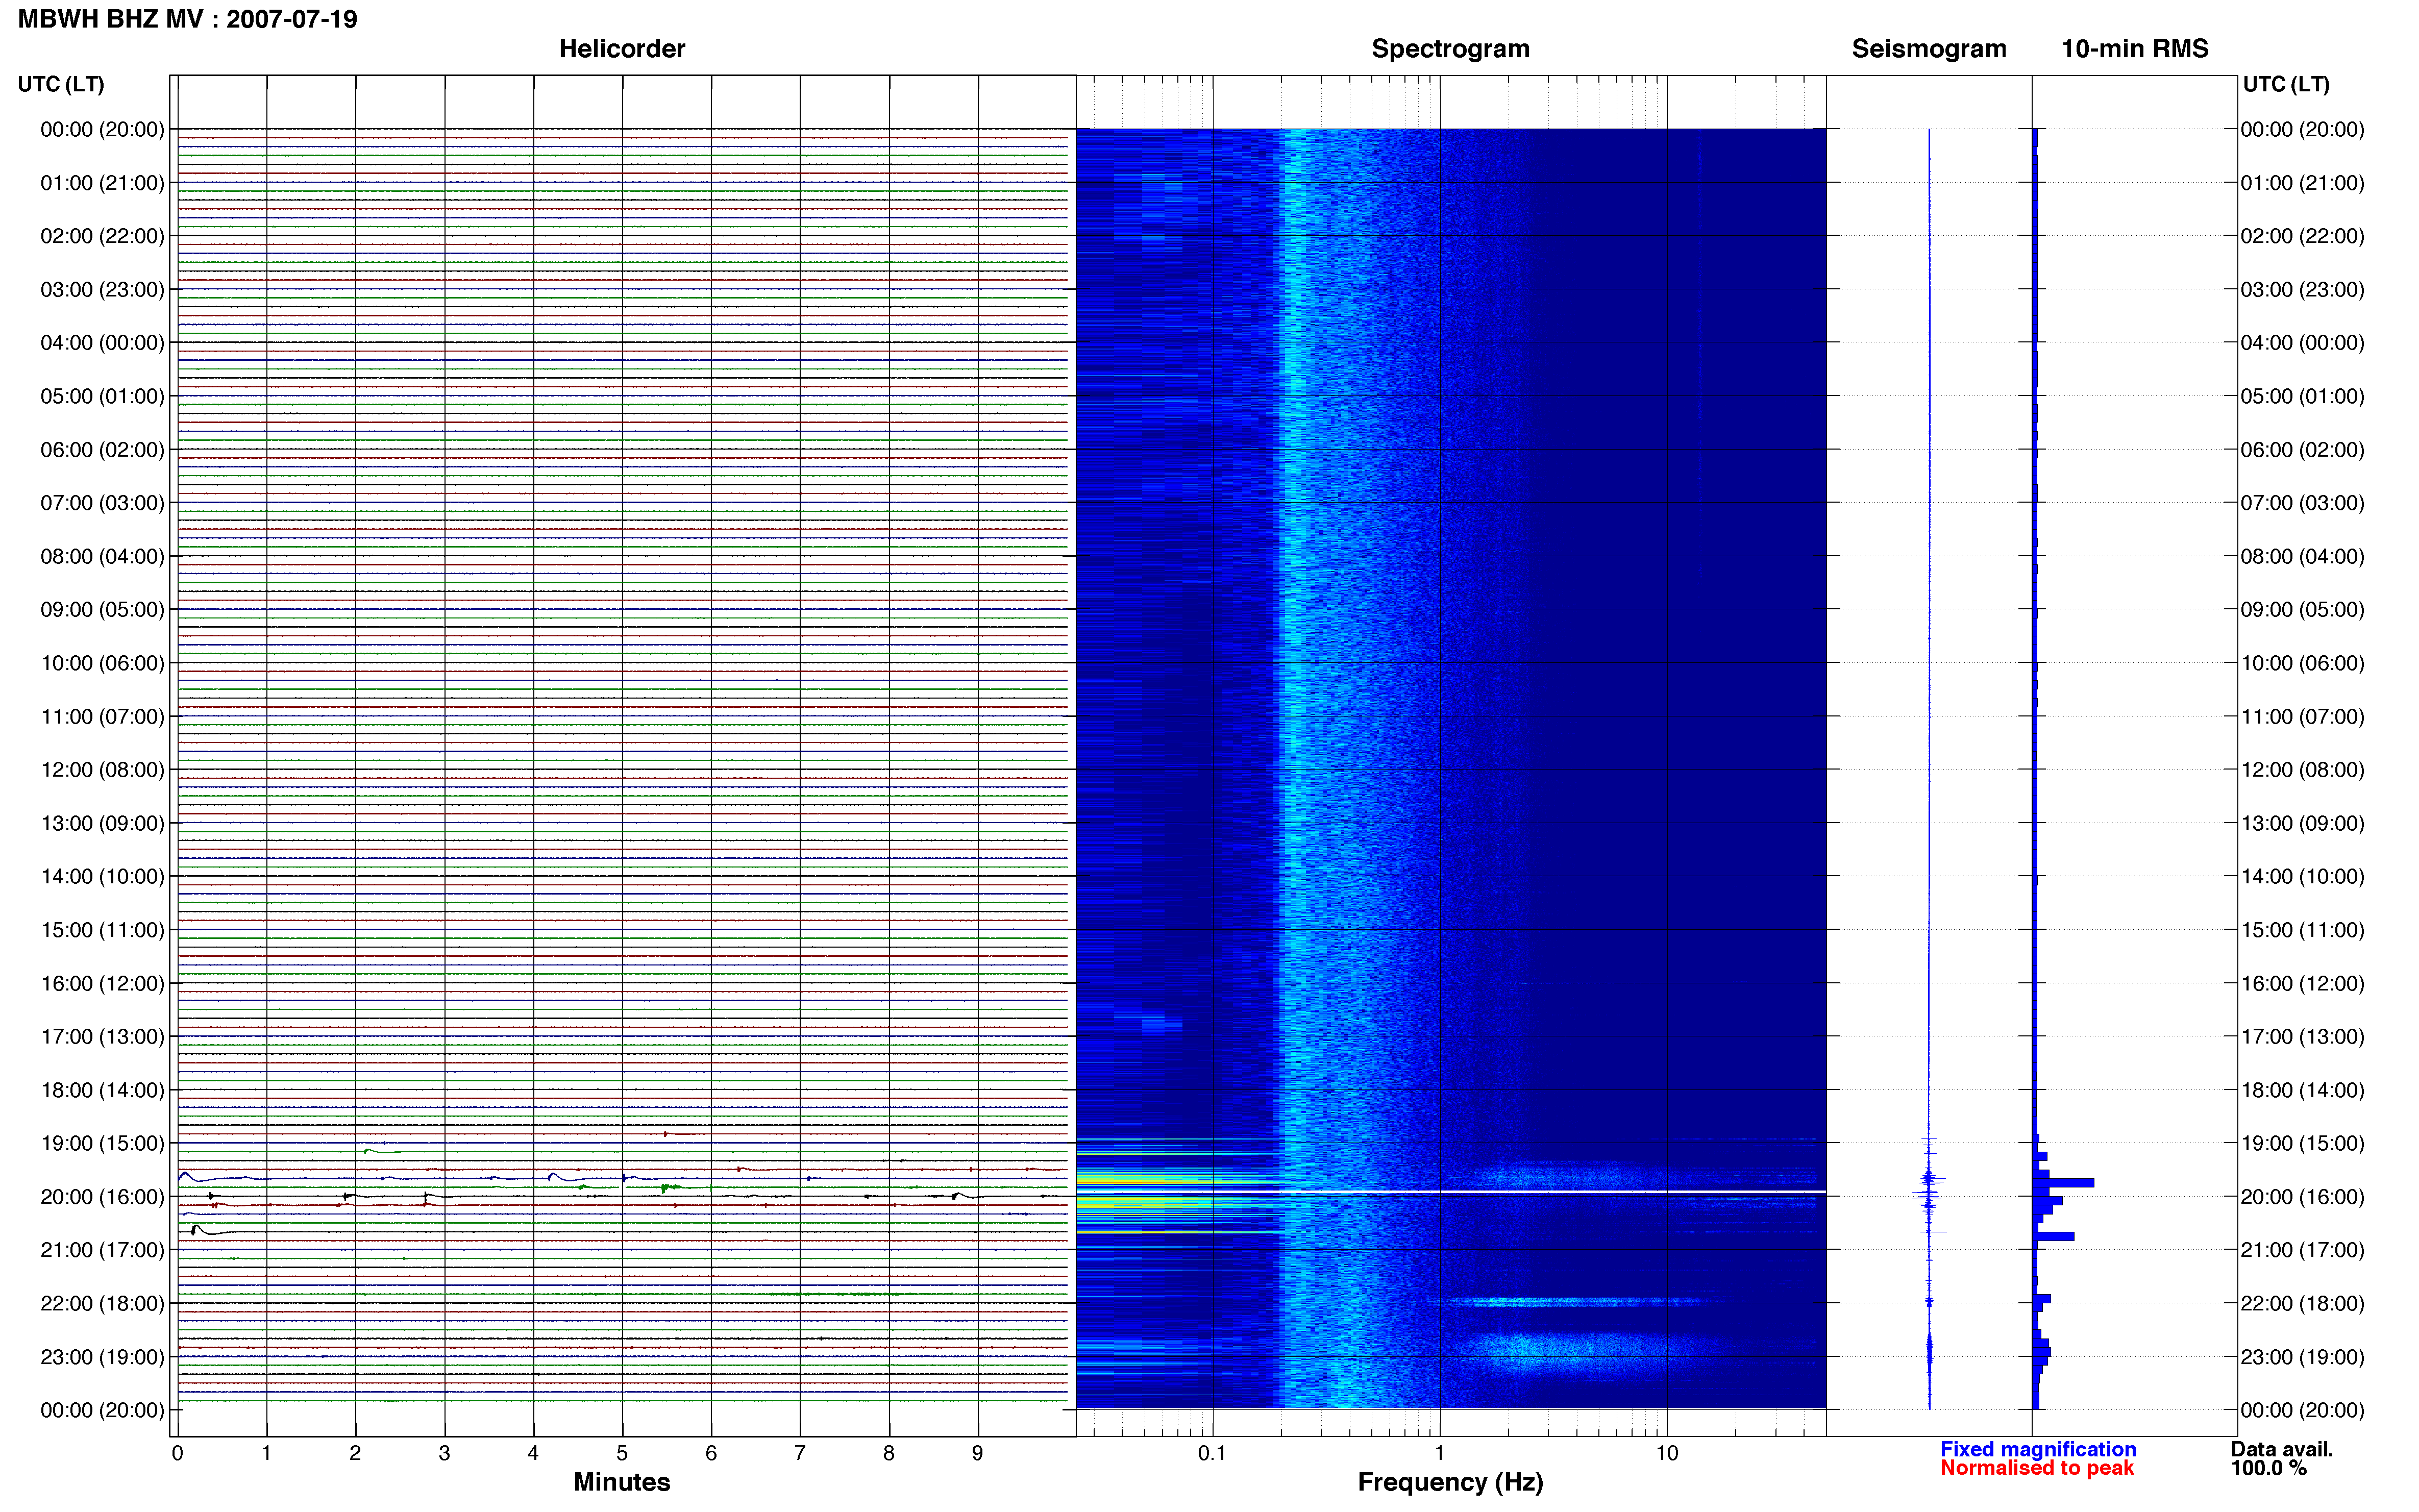Viewport: 2419px width, 1512px height.
Task: Click the '0.1' frequency axis tick label
Action: (x=1212, y=1453)
